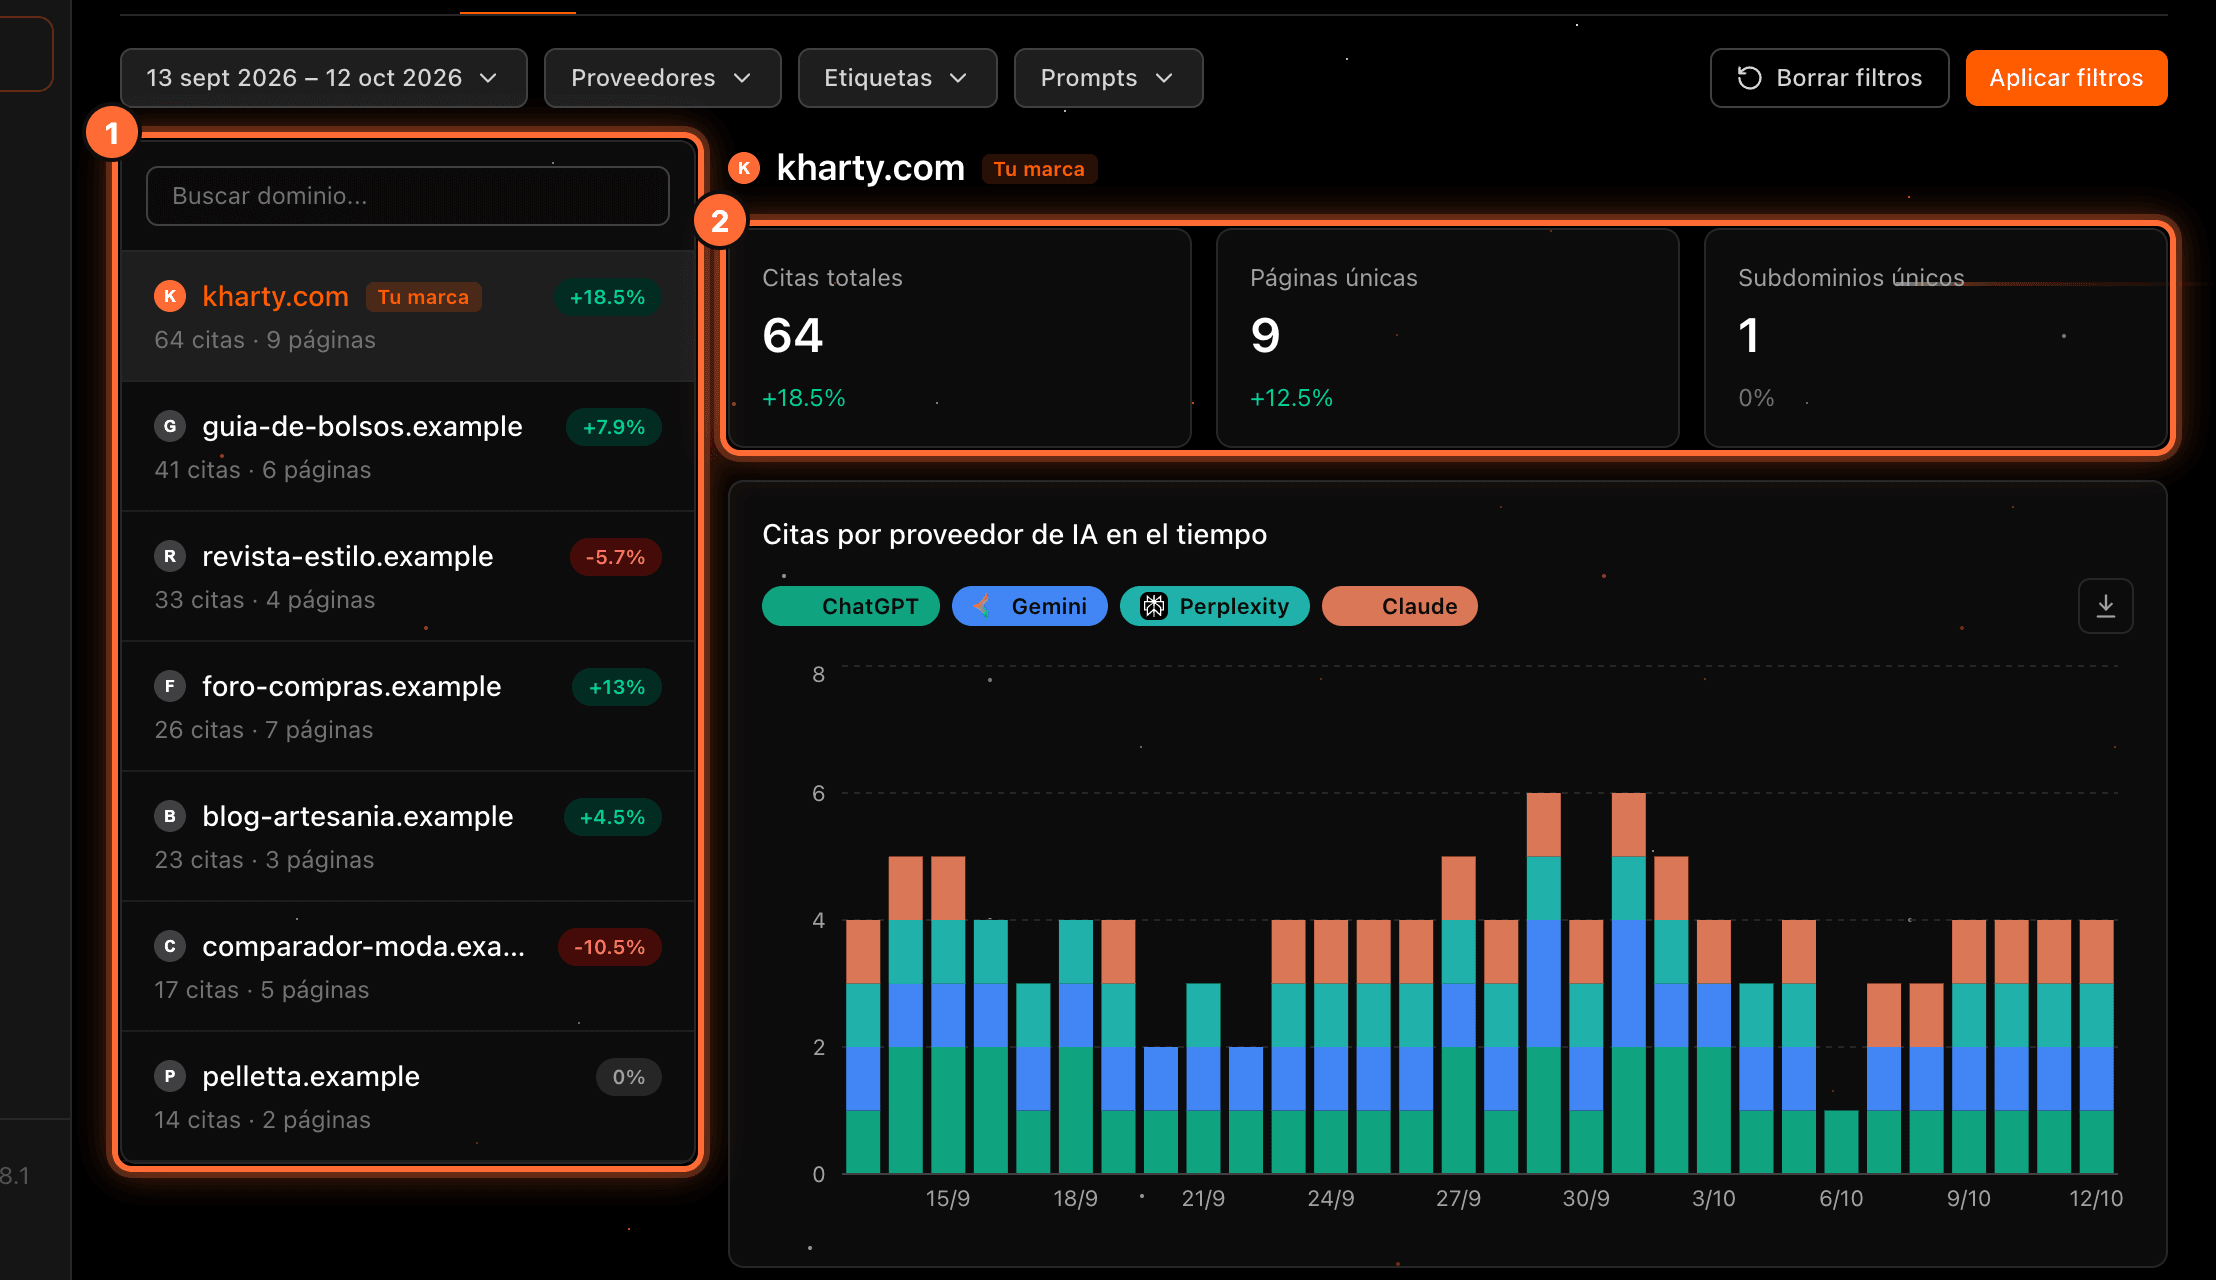Click the G avatar of guia-de-bolsos.example
Viewport: 2216px width, 1280px height.
pos(170,426)
